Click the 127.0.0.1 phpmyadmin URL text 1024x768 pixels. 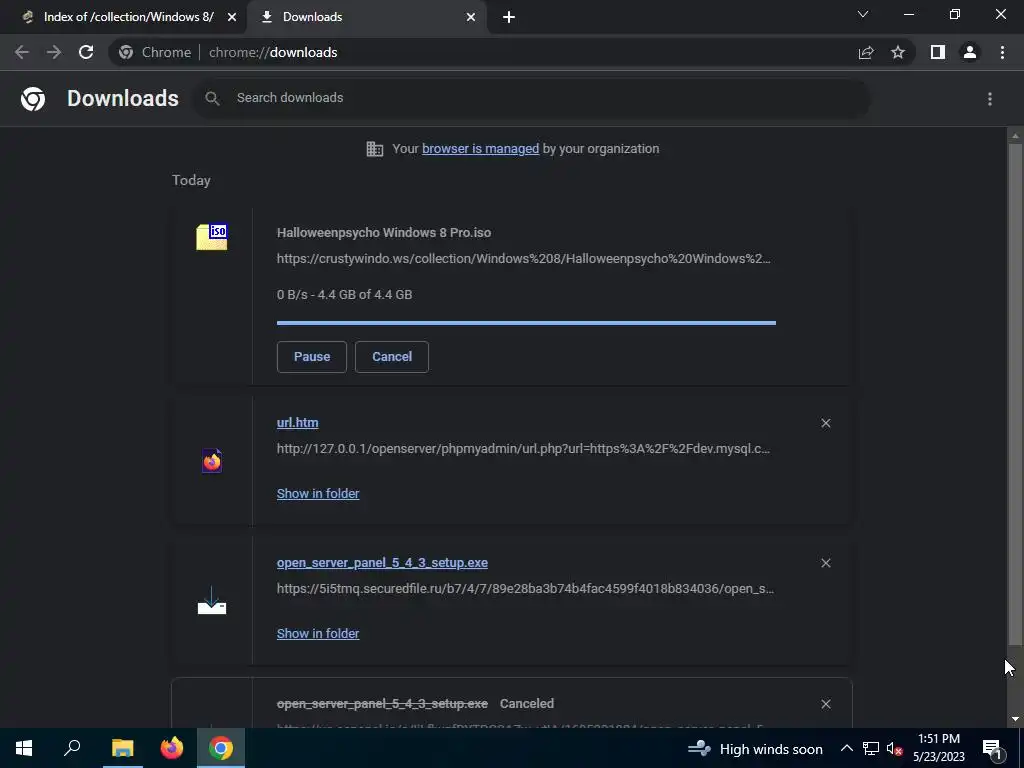click(x=523, y=449)
